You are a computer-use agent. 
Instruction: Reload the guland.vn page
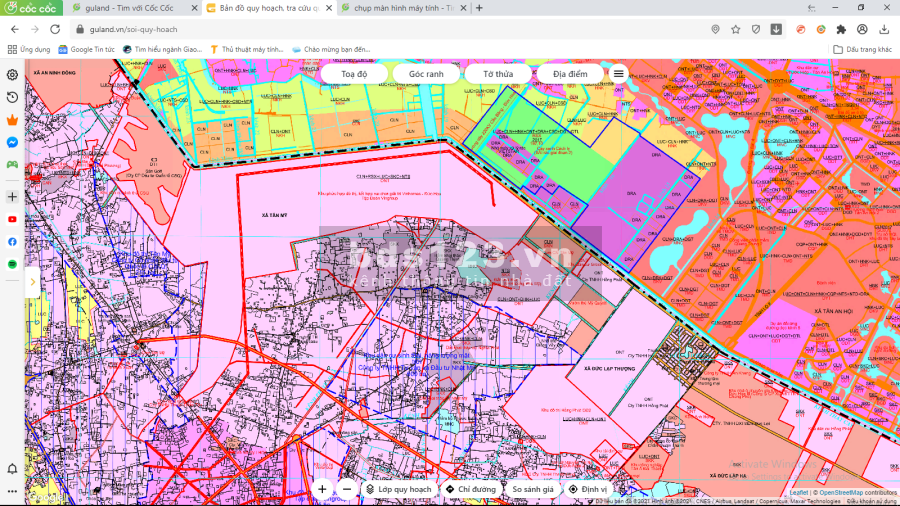55,29
